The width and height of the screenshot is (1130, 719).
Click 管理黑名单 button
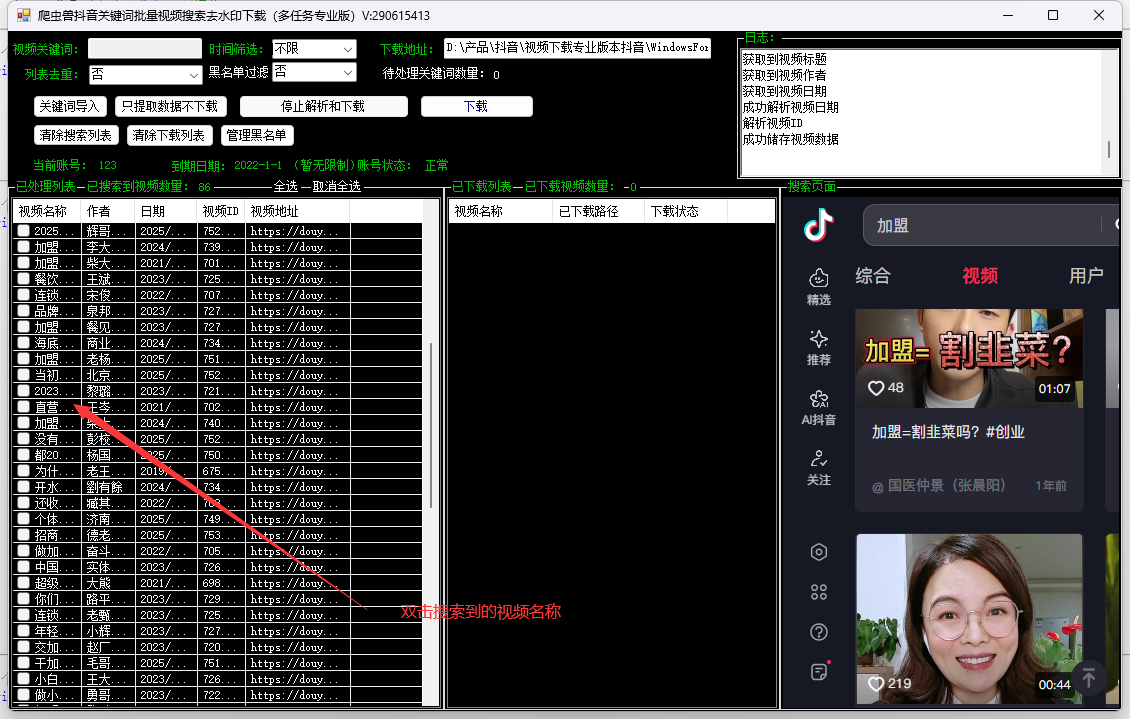tap(258, 135)
